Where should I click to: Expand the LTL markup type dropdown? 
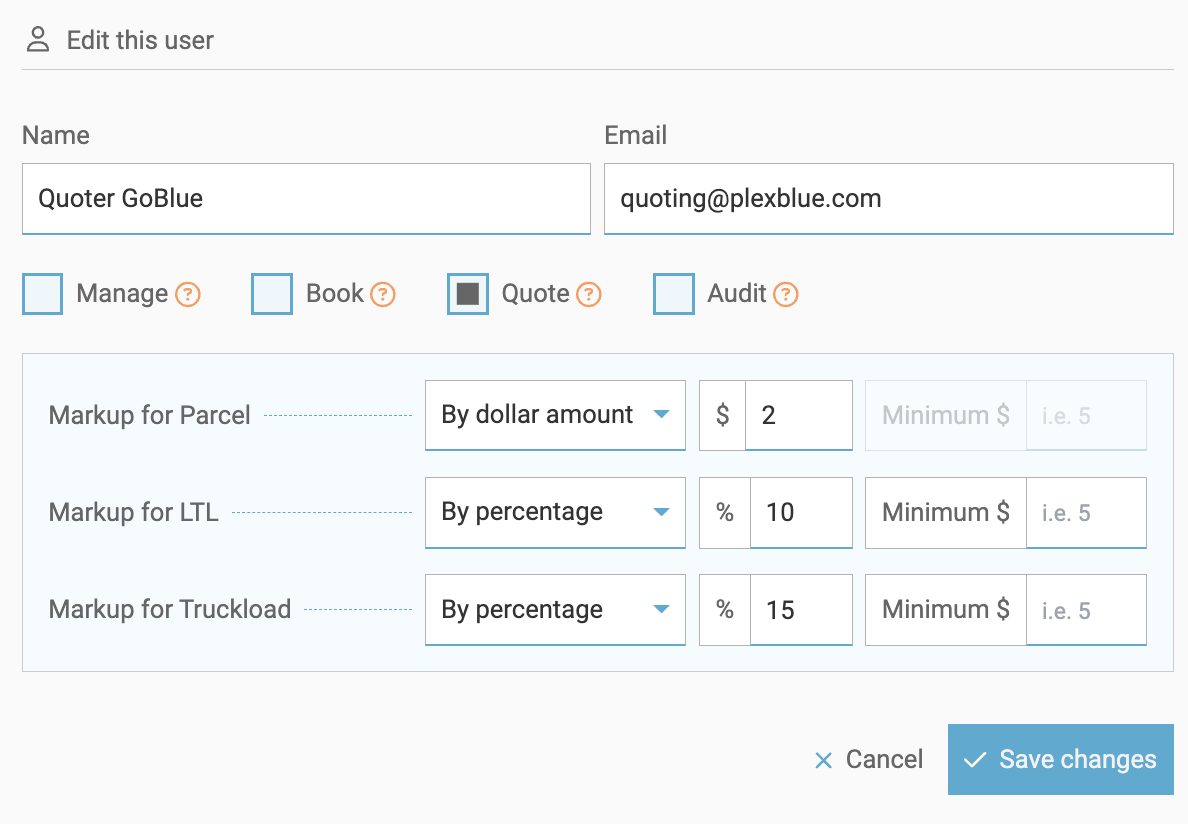(x=555, y=512)
